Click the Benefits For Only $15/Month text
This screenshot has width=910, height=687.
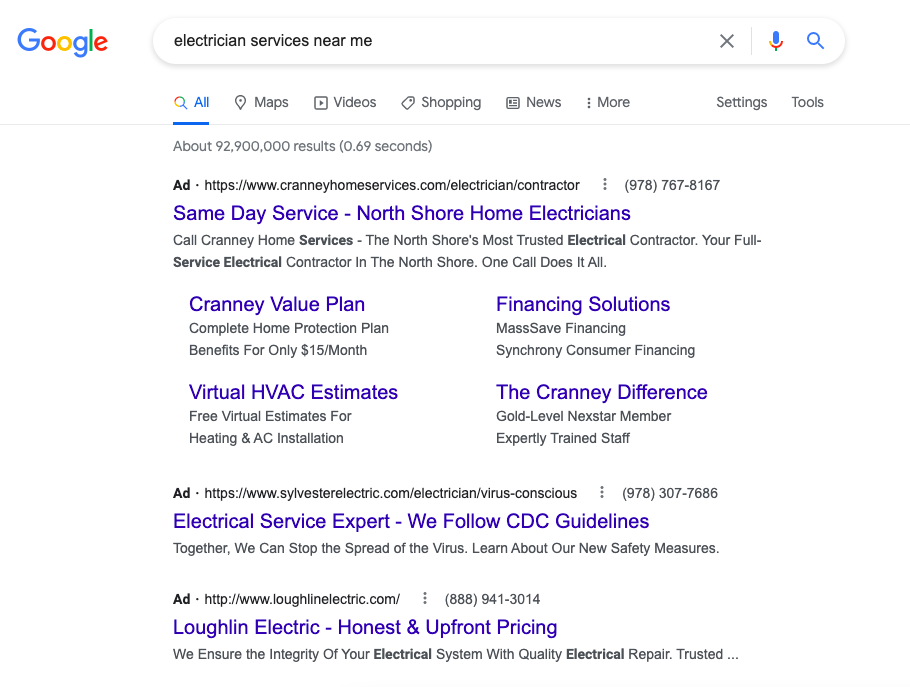click(x=278, y=350)
